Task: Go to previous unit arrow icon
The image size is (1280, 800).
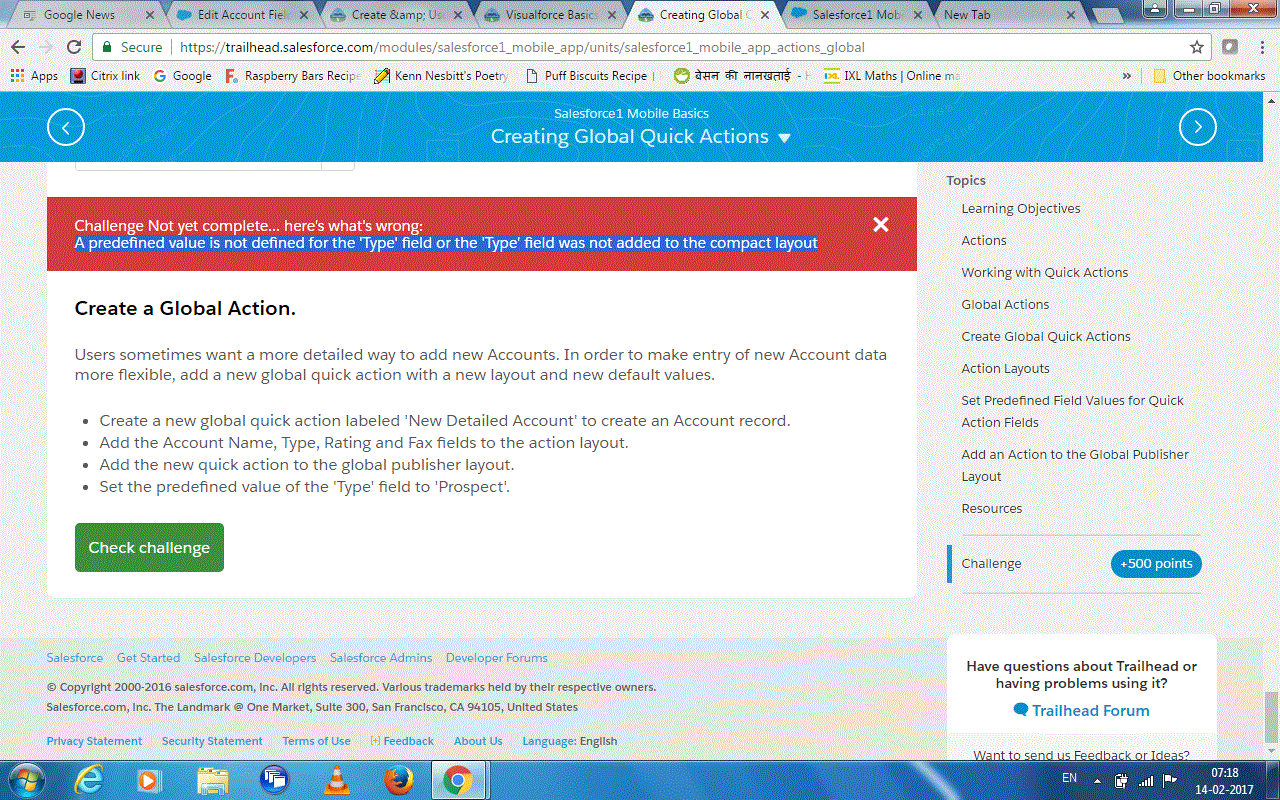Action: (x=66, y=127)
